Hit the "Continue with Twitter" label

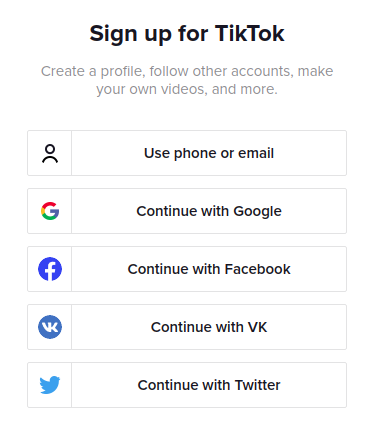point(209,385)
